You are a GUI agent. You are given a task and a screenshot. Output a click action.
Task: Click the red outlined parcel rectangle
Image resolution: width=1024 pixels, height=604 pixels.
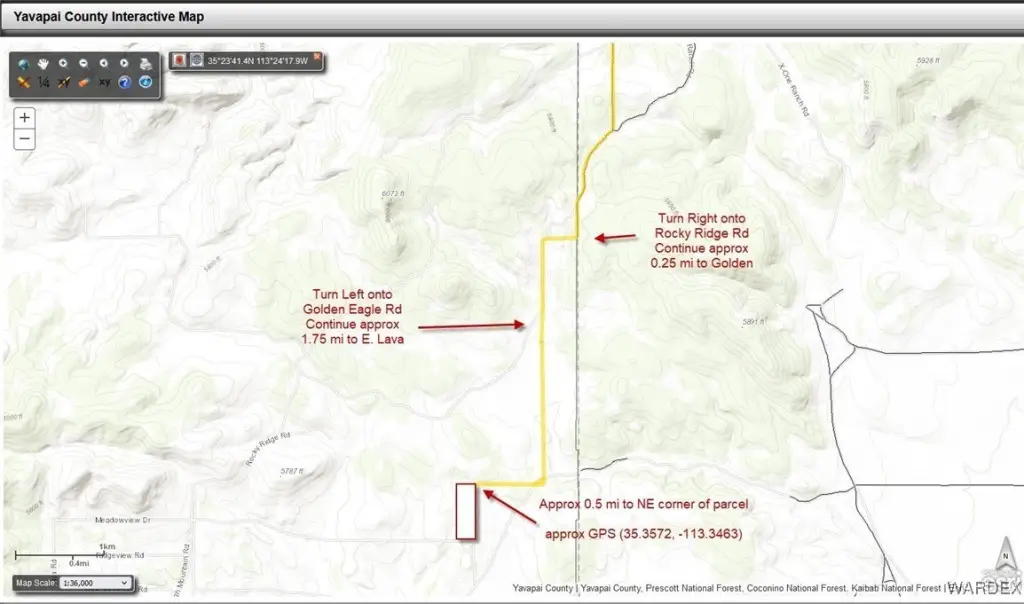[x=465, y=511]
